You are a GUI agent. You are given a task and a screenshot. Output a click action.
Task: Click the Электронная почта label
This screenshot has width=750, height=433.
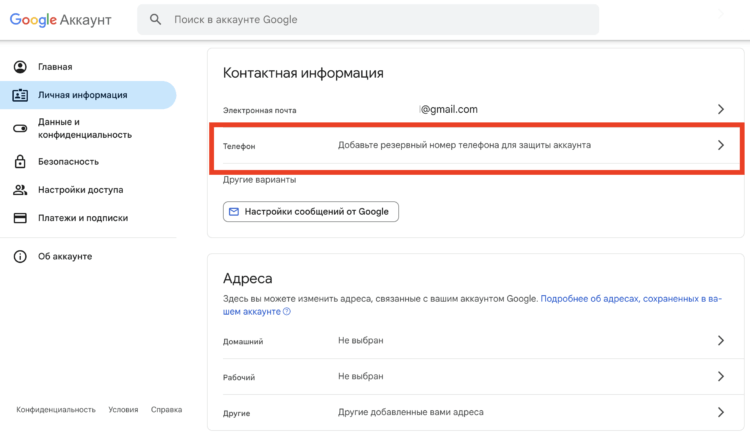point(260,110)
